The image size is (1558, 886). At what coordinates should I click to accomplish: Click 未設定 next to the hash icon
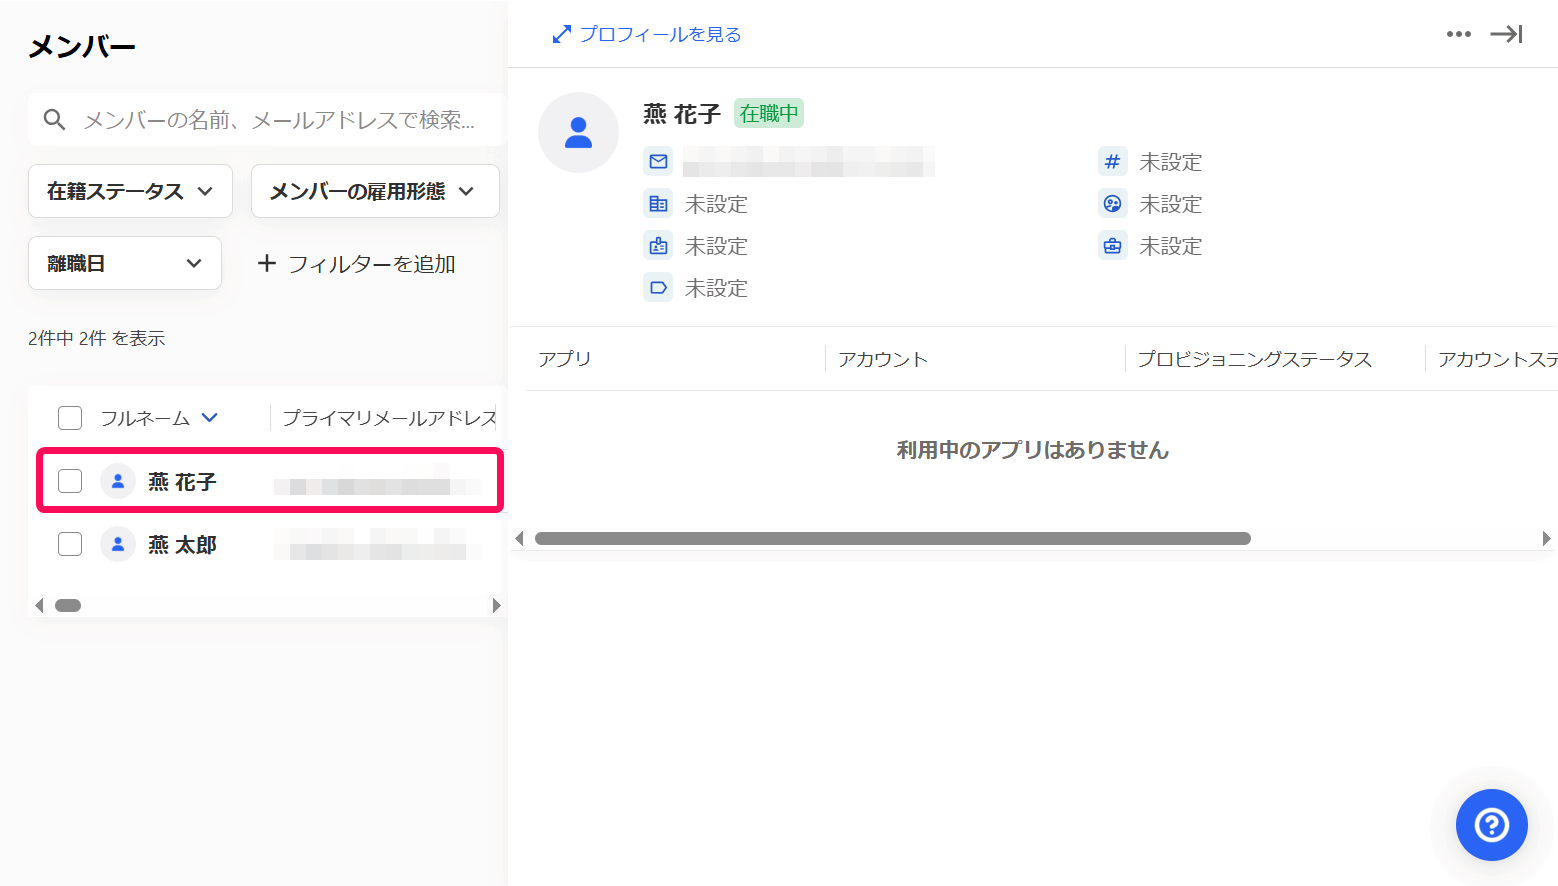point(1171,162)
